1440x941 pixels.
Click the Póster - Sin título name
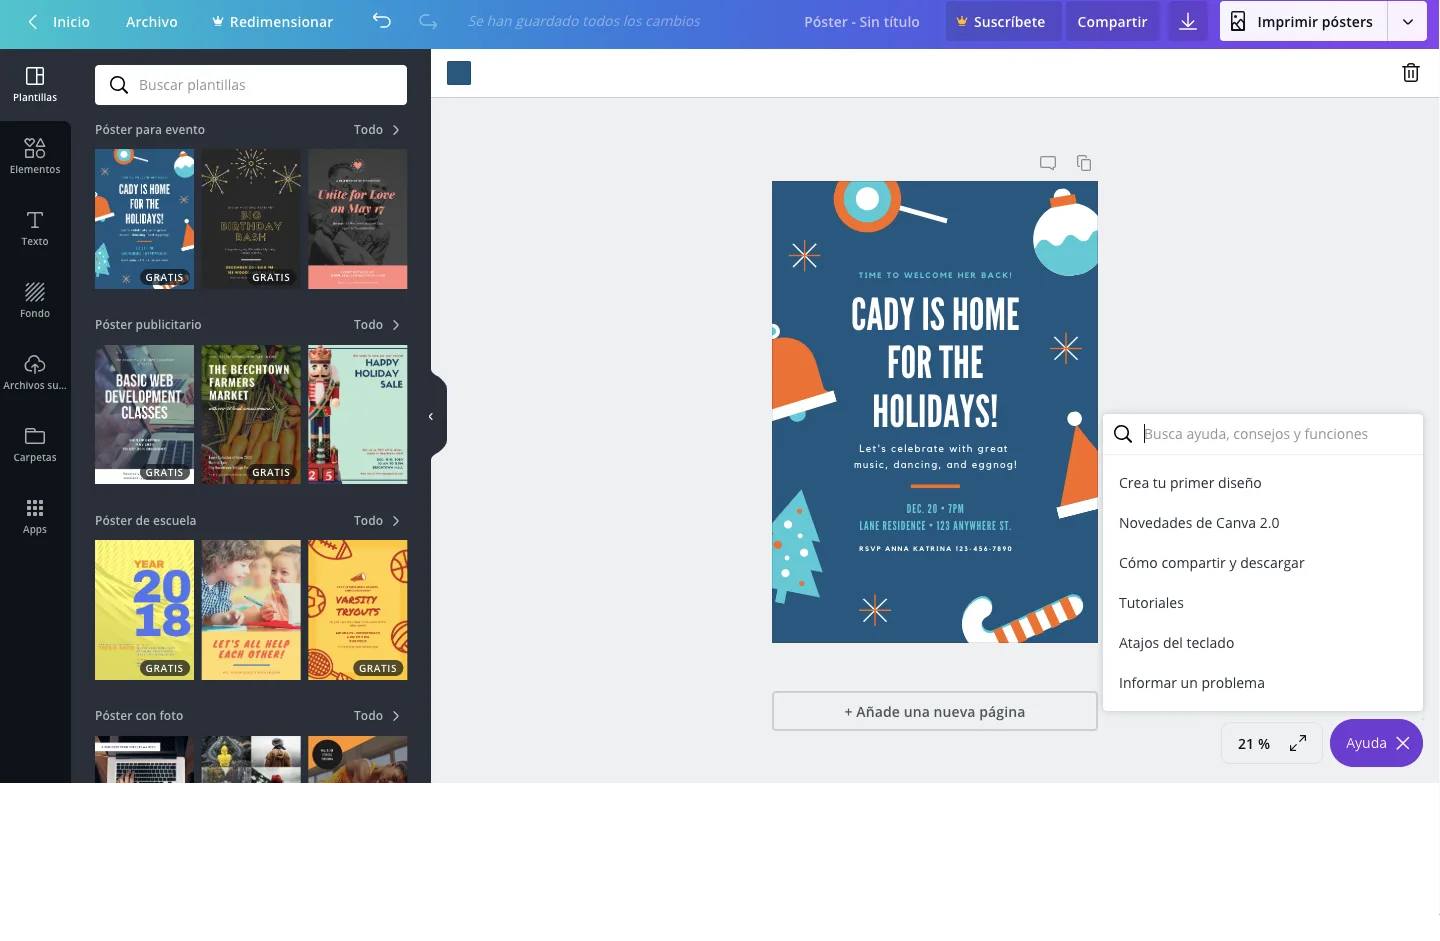click(x=862, y=21)
